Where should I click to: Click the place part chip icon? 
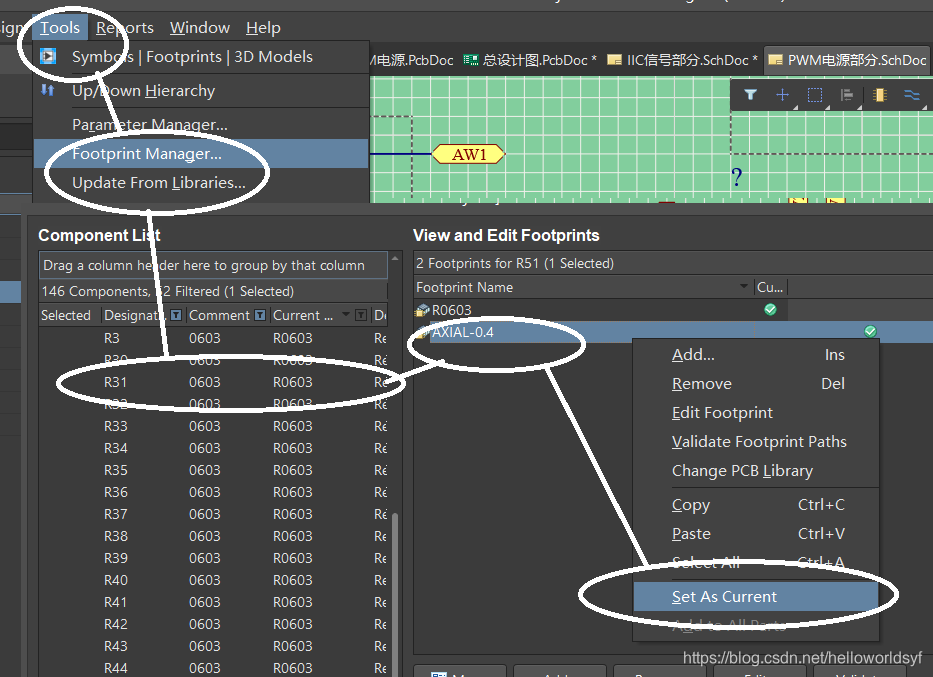click(880, 95)
